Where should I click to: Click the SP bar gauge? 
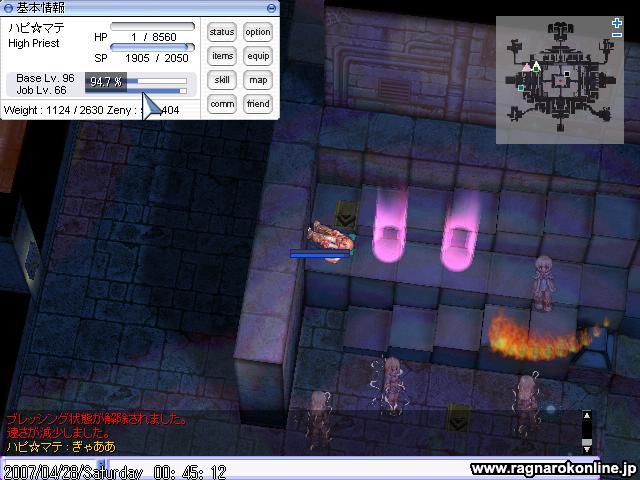point(152,47)
